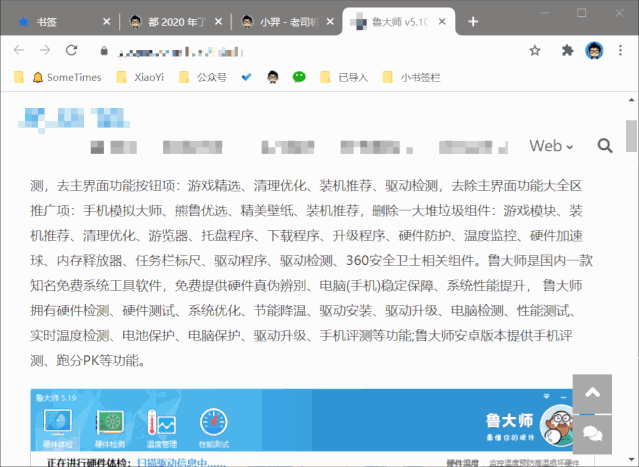Switch to the 小羿 - 老司机 tab
The height and width of the screenshot is (467, 639).
[286, 22]
